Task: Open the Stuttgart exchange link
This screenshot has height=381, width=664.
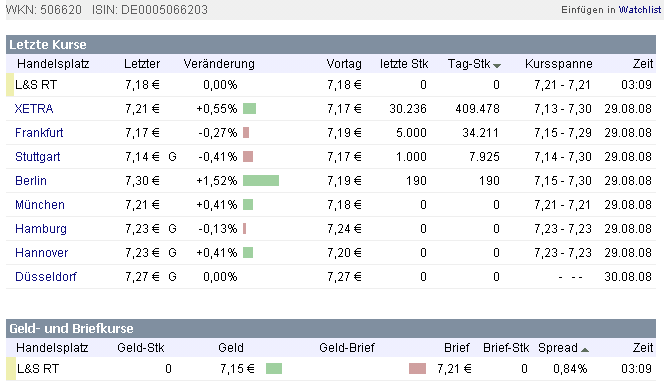Action: point(38,157)
